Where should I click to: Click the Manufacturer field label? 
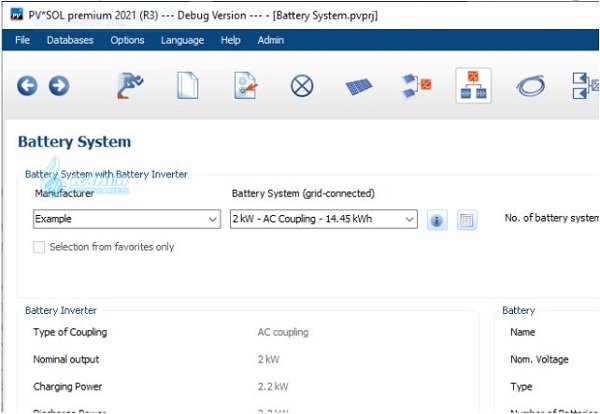pyautogui.click(x=64, y=194)
